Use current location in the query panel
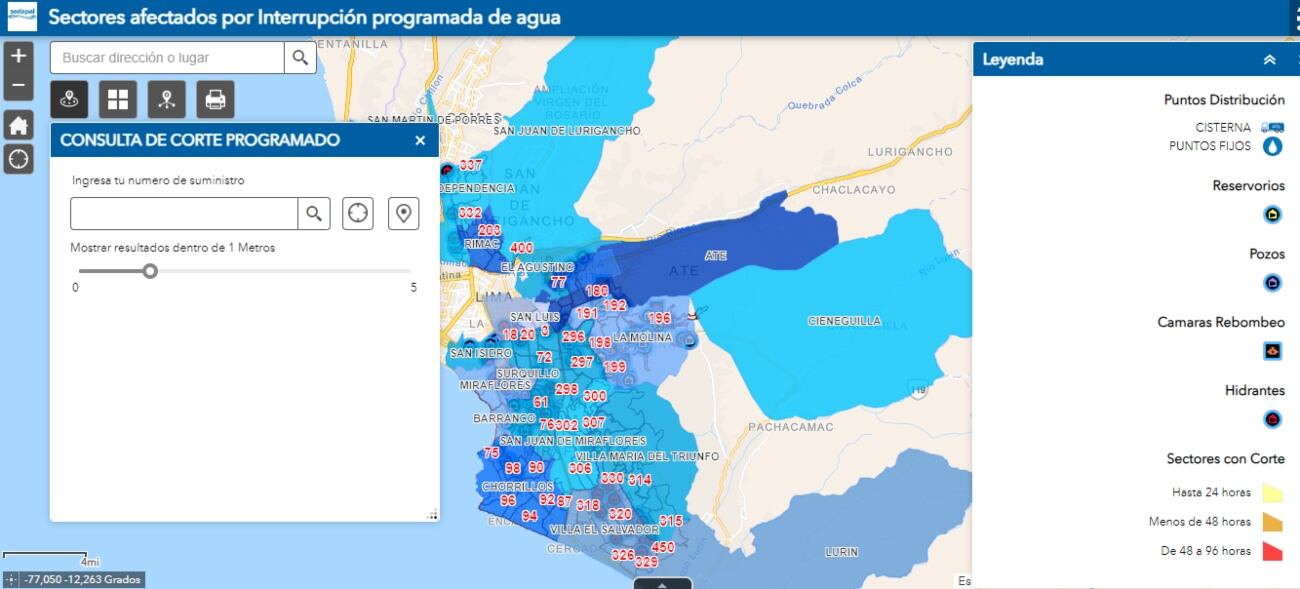 tap(358, 213)
